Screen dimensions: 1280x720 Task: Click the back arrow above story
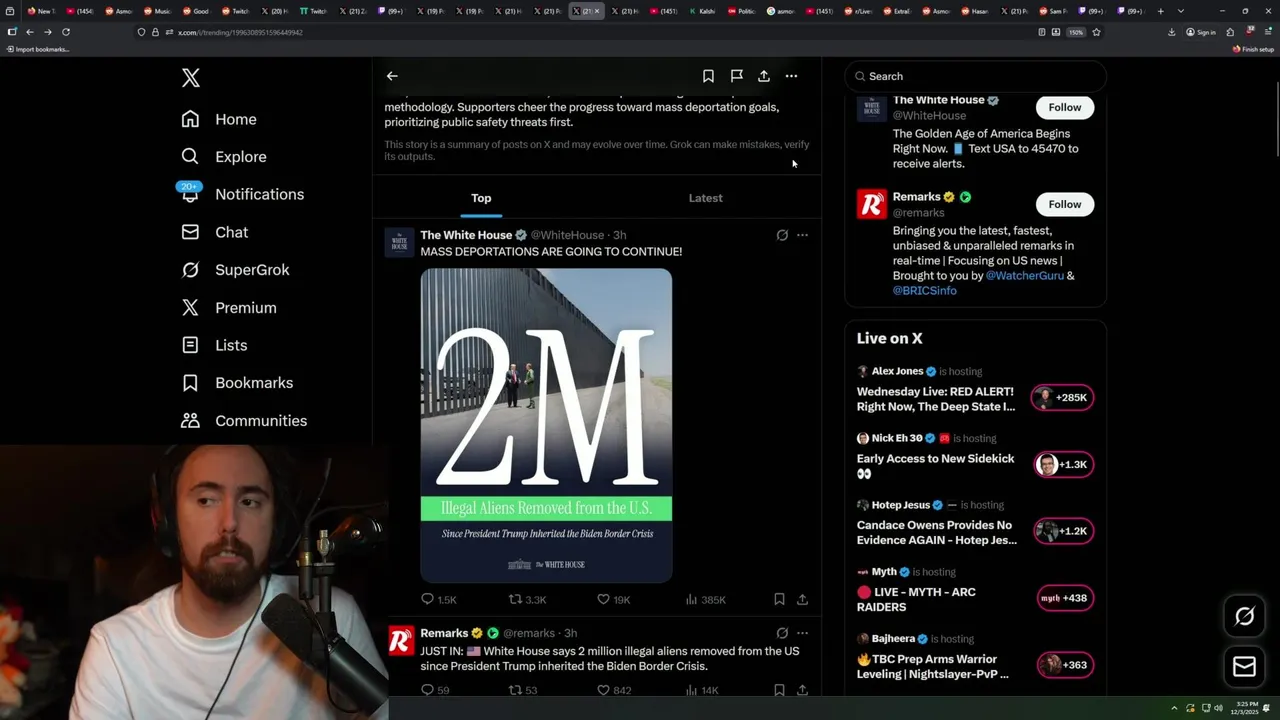pyautogui.click(x=392, y=76)
